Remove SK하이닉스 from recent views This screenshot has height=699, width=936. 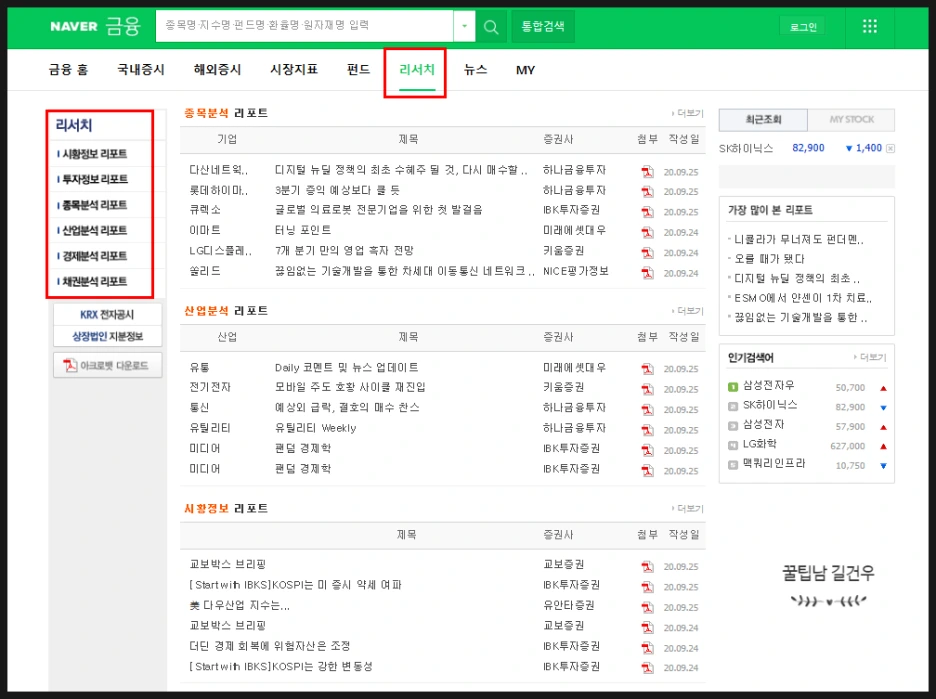890,149
